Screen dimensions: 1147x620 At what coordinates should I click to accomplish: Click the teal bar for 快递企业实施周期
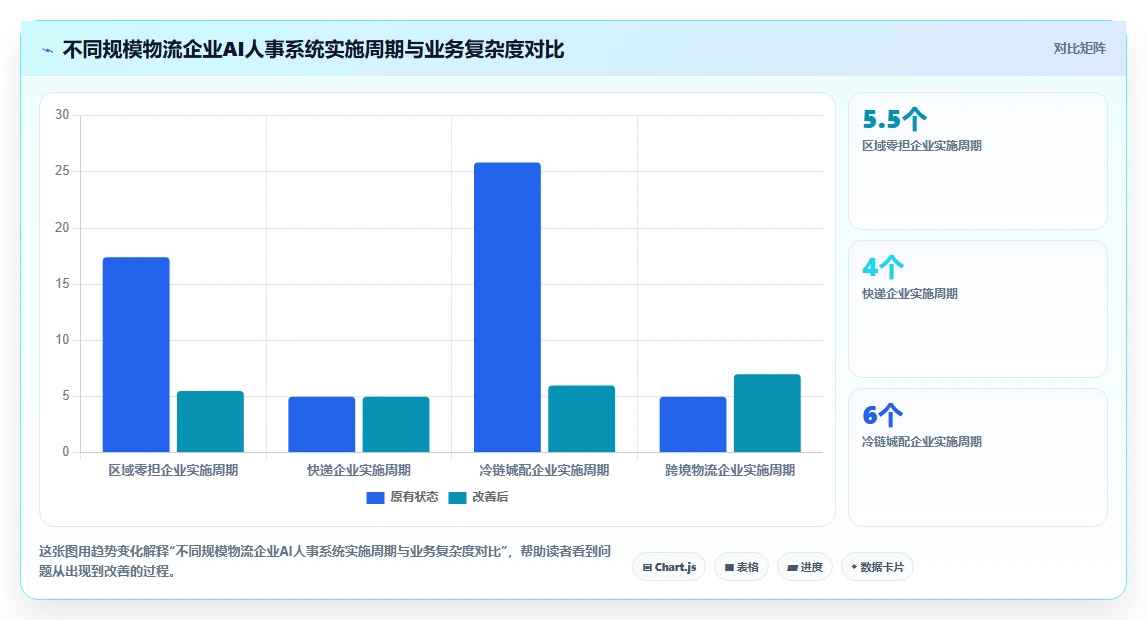(396, 424)
